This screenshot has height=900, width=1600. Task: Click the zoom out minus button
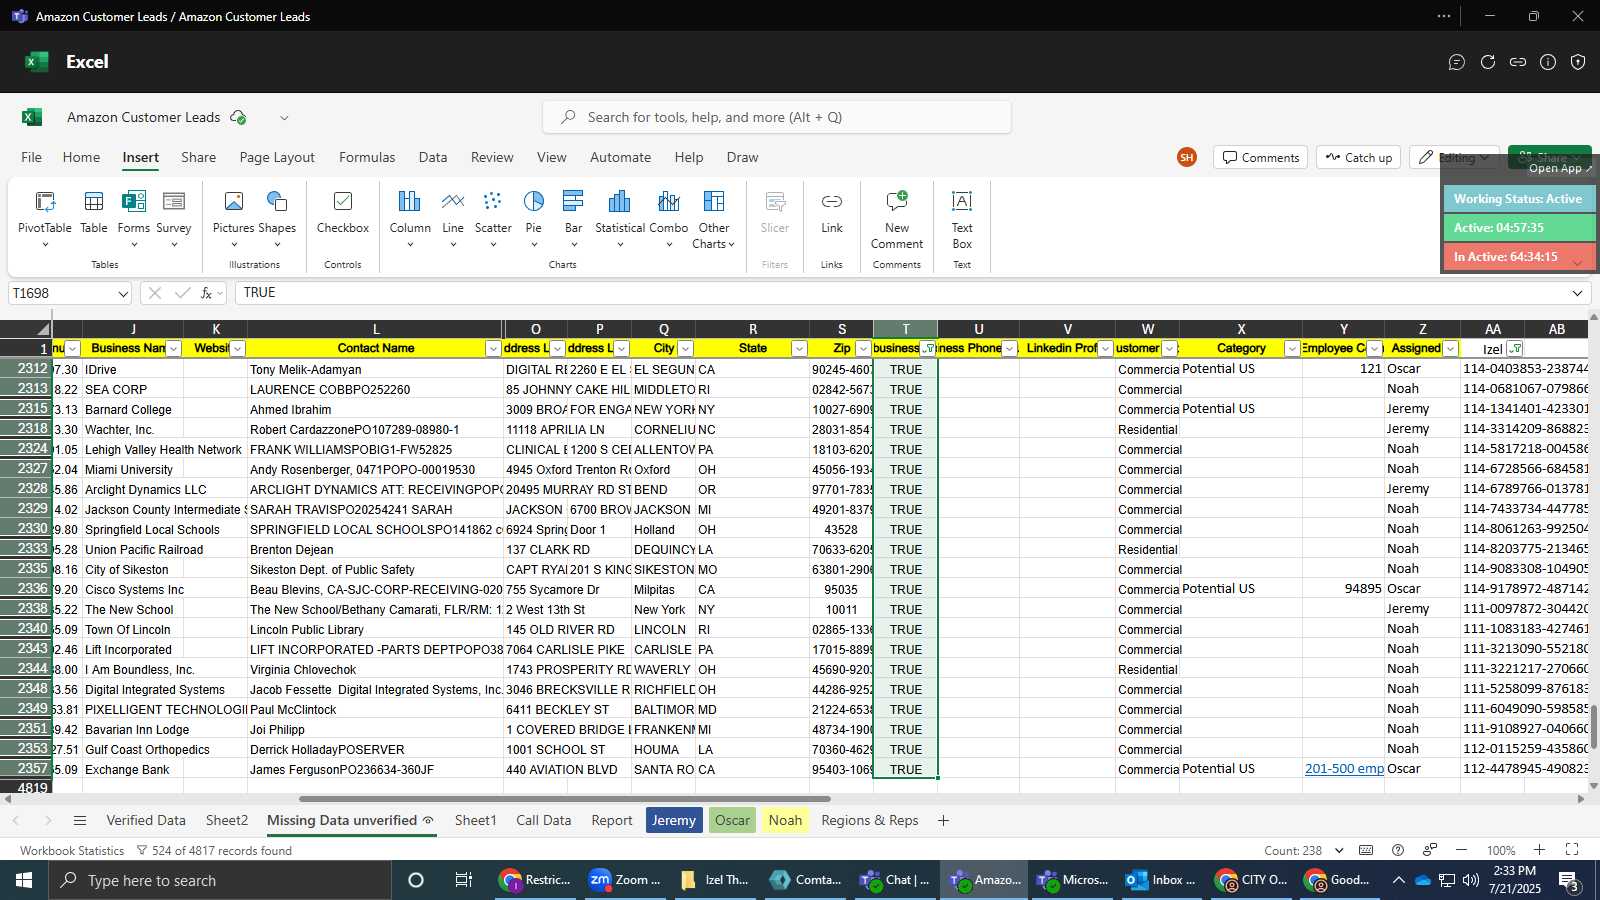click(x=1461, y=850)
